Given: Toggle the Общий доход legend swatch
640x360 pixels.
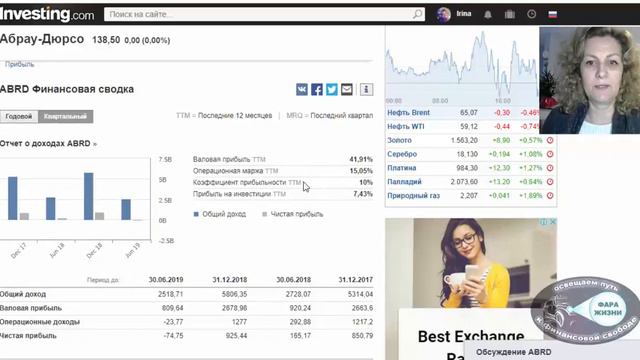Looking at the screenshot, I should (x=196, y=214).
